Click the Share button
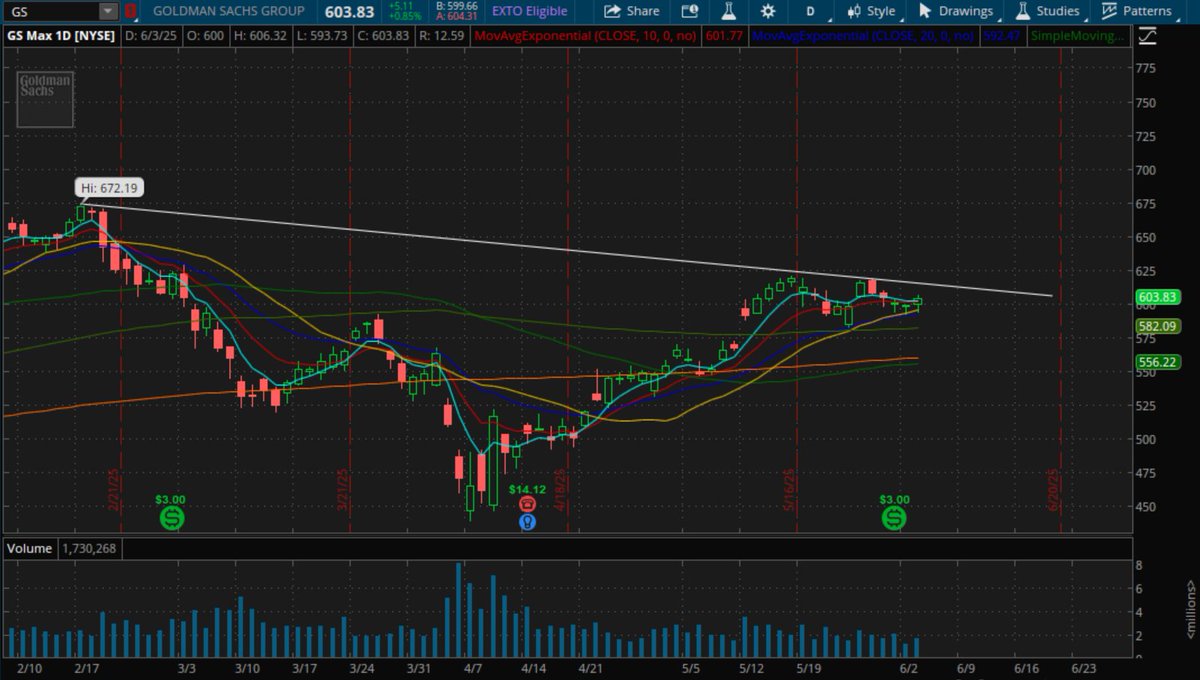Viewport: 1200px width, 680px height. click(x=632, y=11)
